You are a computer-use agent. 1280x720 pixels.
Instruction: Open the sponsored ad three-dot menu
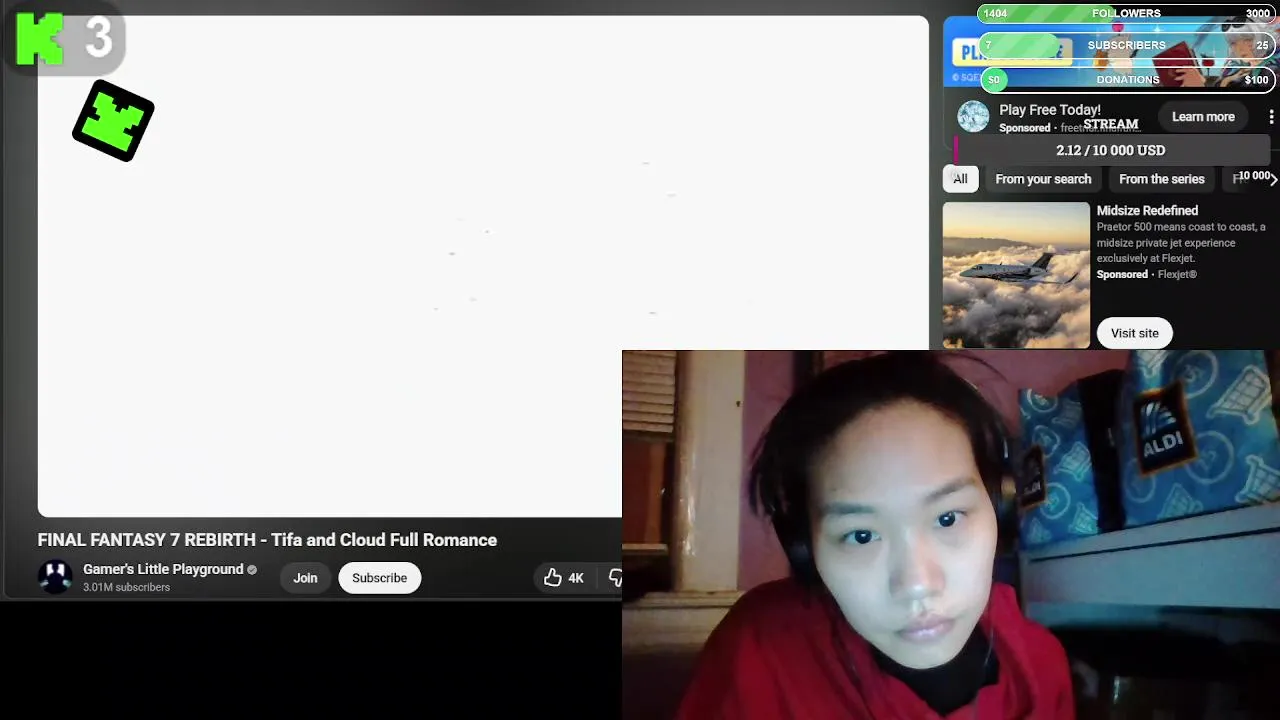(1271, 117)
